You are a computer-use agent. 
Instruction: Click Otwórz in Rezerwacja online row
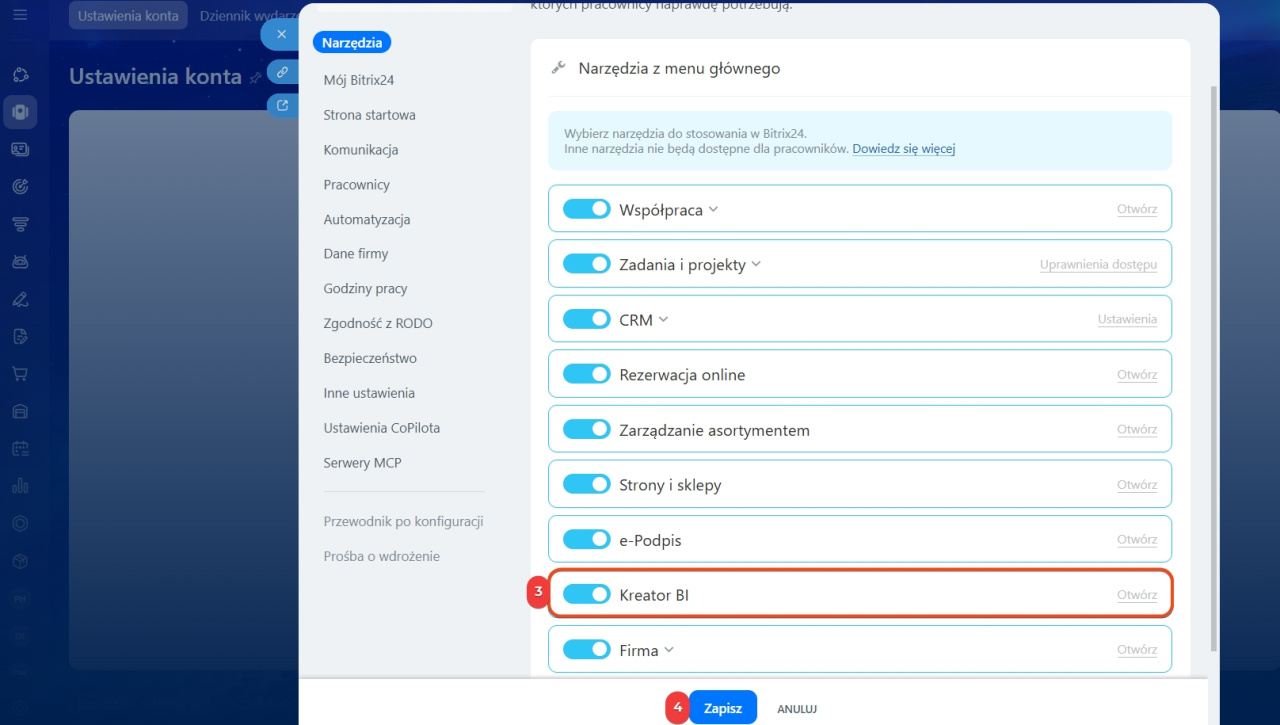(x=1137, y=375)
